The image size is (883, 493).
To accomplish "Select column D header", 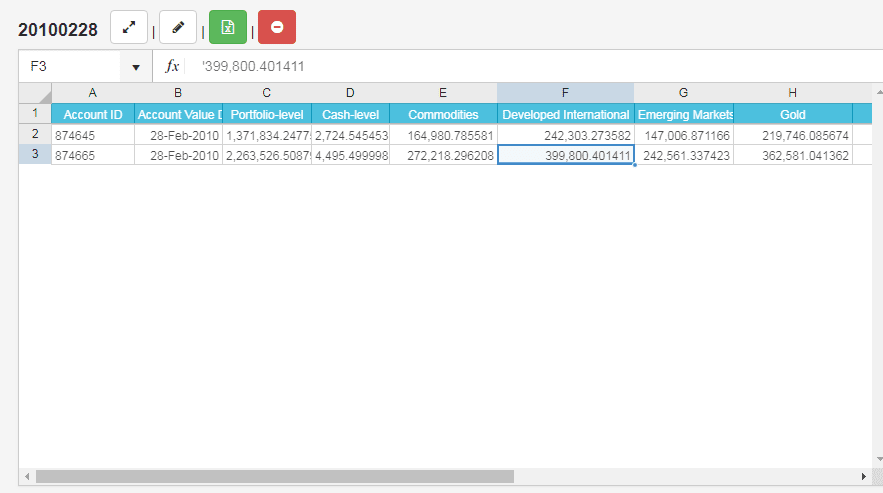I will pos(350,93).
